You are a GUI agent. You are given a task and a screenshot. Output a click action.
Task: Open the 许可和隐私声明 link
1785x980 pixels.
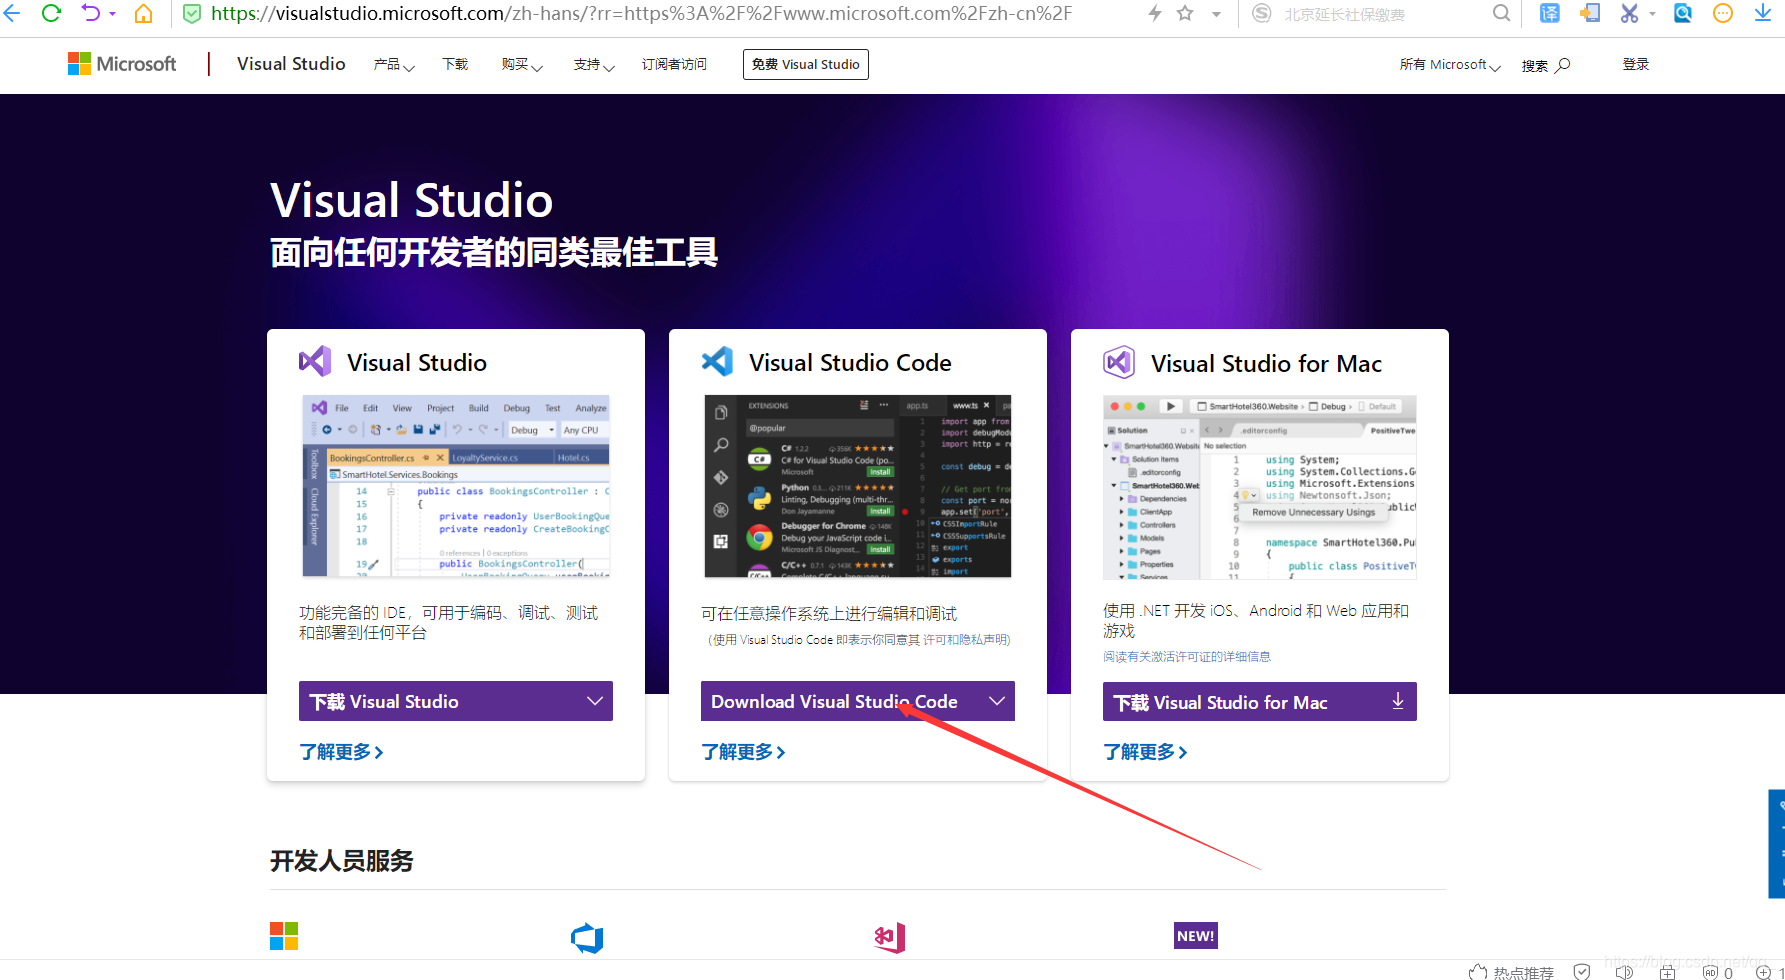[965, 640]
